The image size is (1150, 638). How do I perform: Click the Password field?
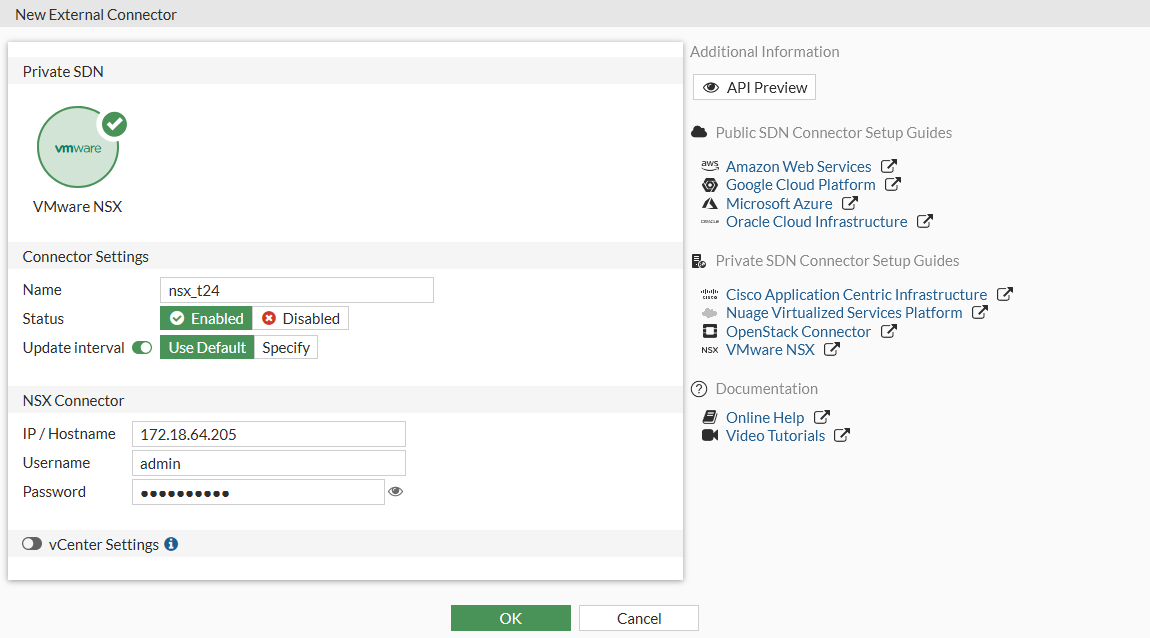[258, 492]
